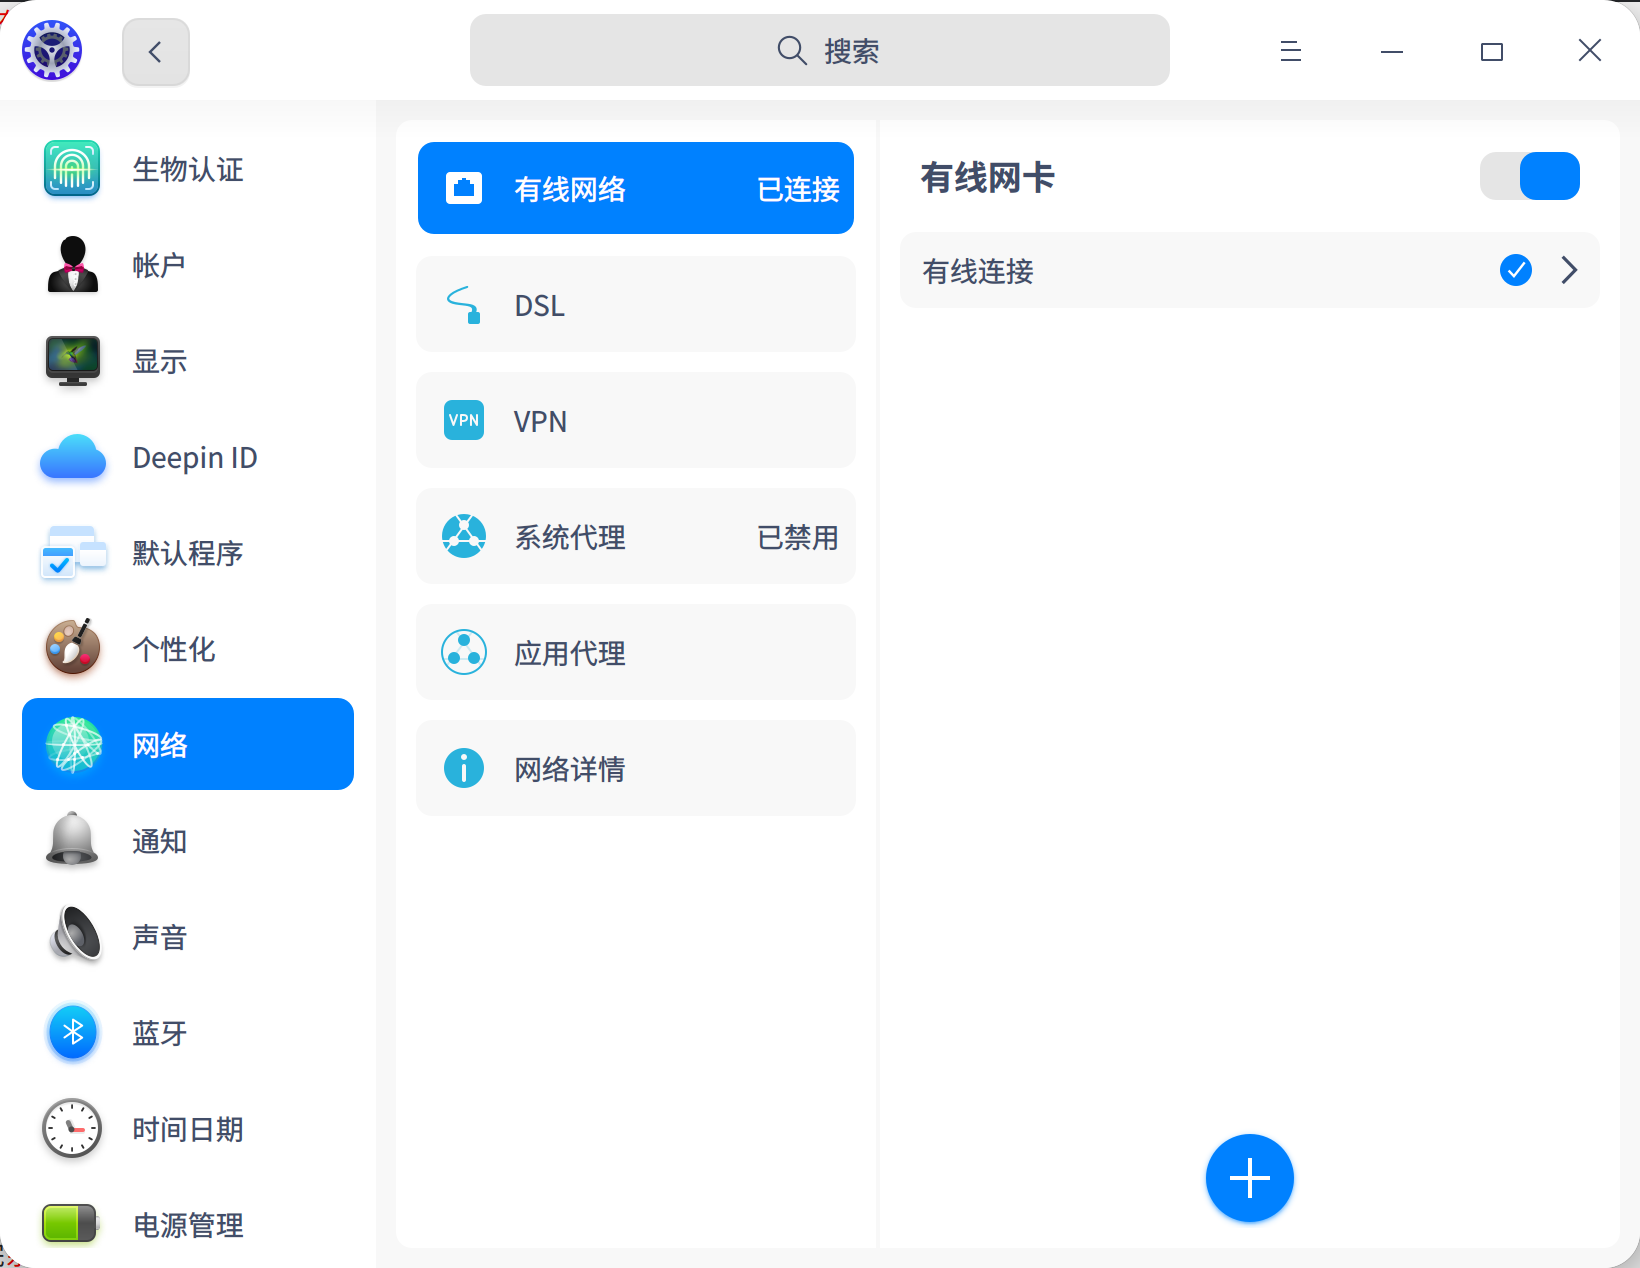1640x1268 pixels.
Task: Select the 个性化 palette icon
Action: (71, 649)
